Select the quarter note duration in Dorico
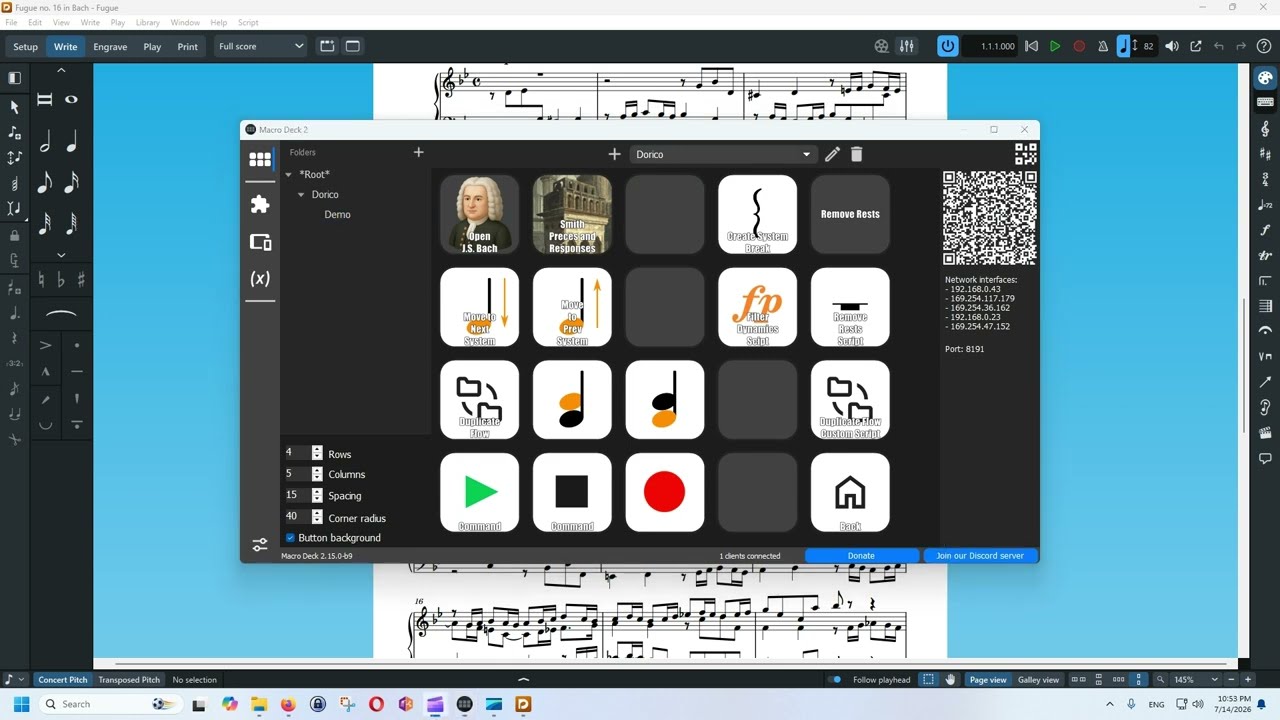Screen dimensions: 1280x720 71,143
